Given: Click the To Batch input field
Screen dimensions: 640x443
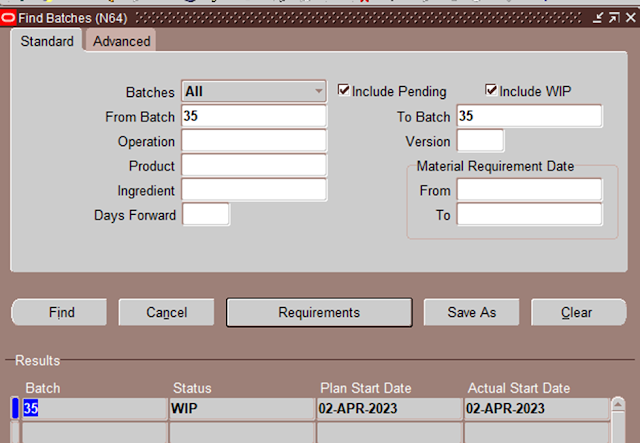Looking at the screenshot, I should 529,116.
